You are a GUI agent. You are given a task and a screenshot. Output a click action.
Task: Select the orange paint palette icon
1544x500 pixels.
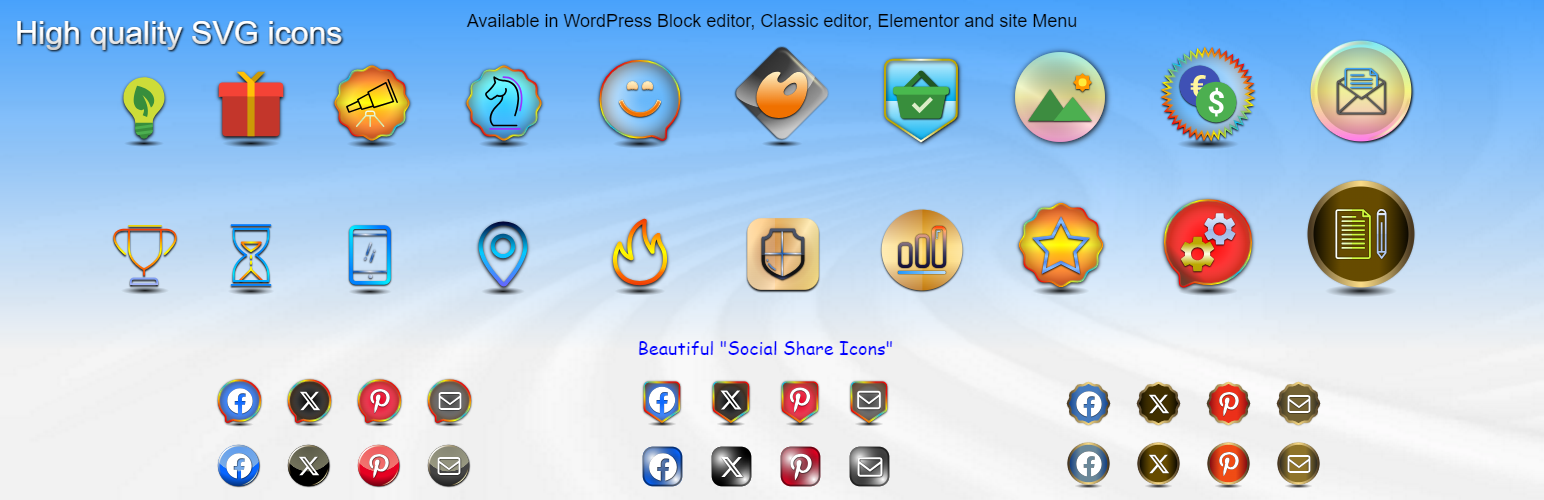[x=780, y=95]
